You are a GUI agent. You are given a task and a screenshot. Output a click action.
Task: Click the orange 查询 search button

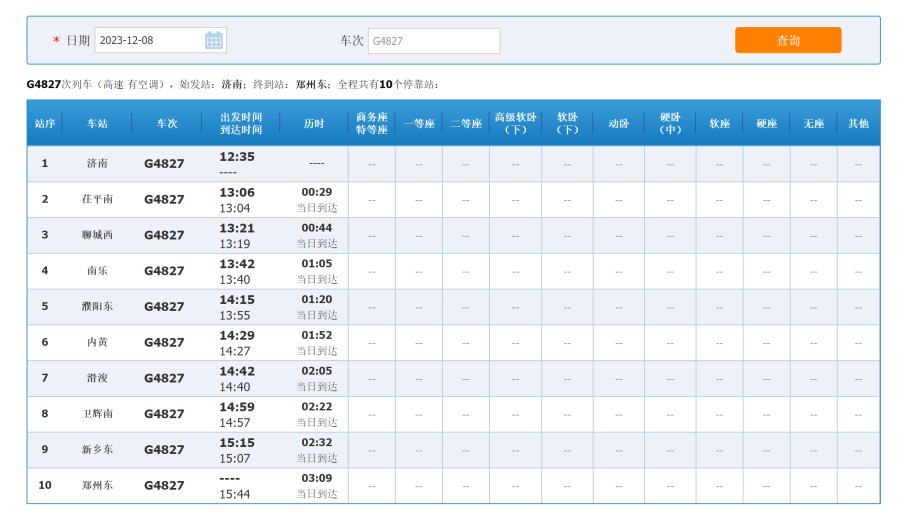788,40
